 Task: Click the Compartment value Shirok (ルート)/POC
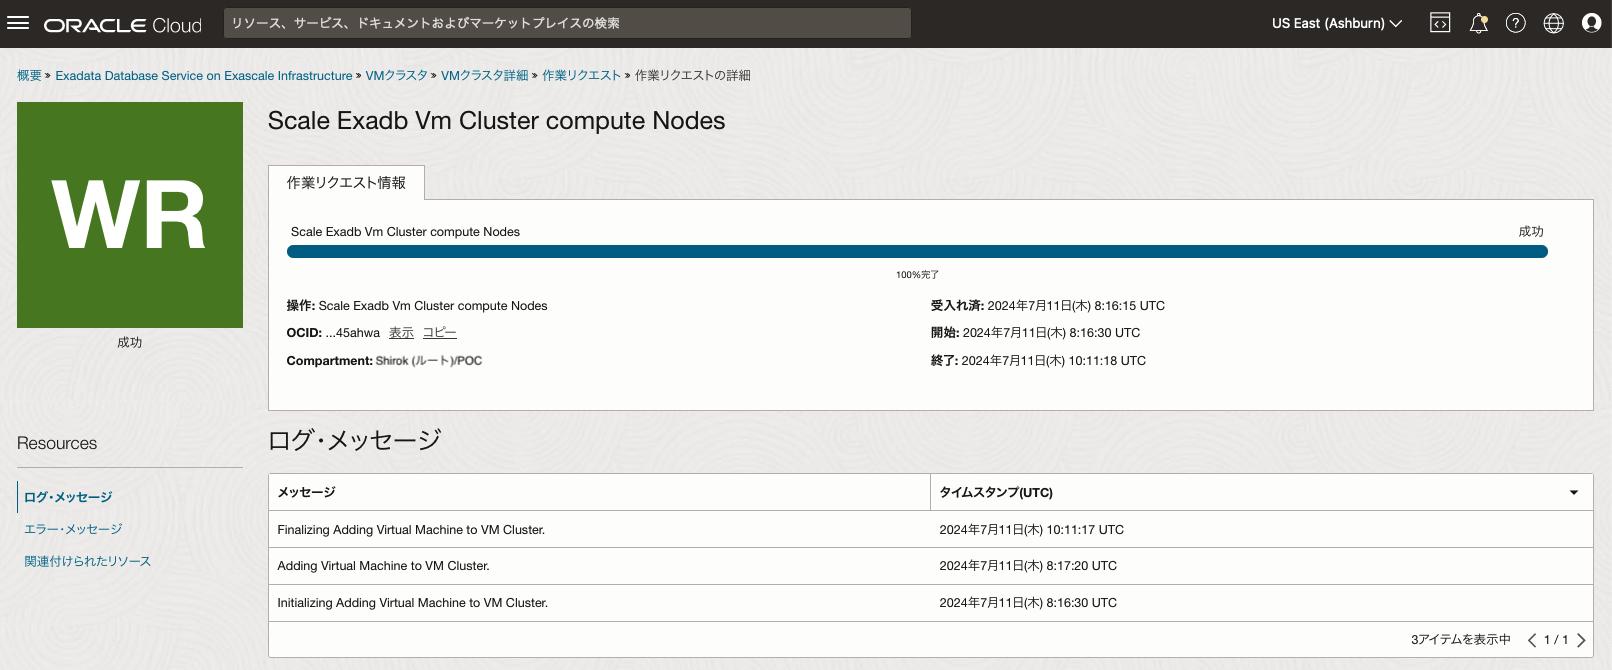(429, 361)
